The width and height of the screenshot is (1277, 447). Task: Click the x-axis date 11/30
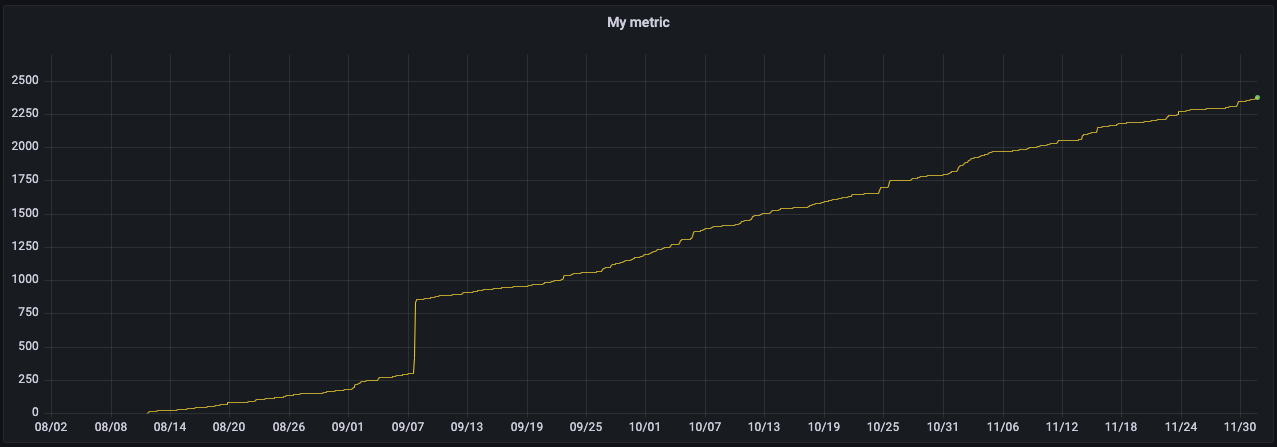1240,426
